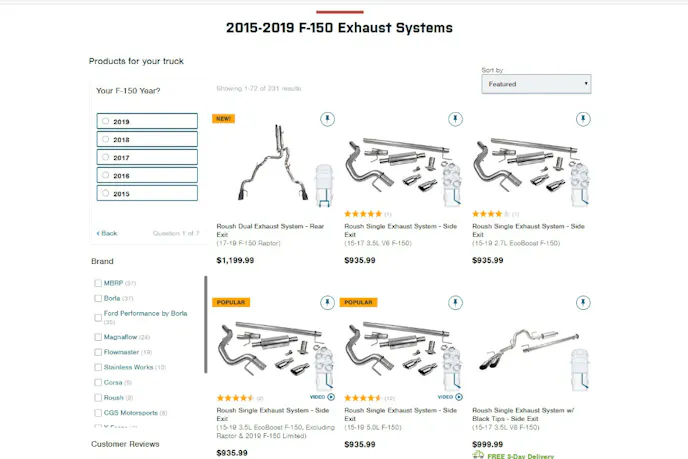The image size is (688, 459).
Task: Select the 2019 F-150 year option
Action: (x=147, y=122)
